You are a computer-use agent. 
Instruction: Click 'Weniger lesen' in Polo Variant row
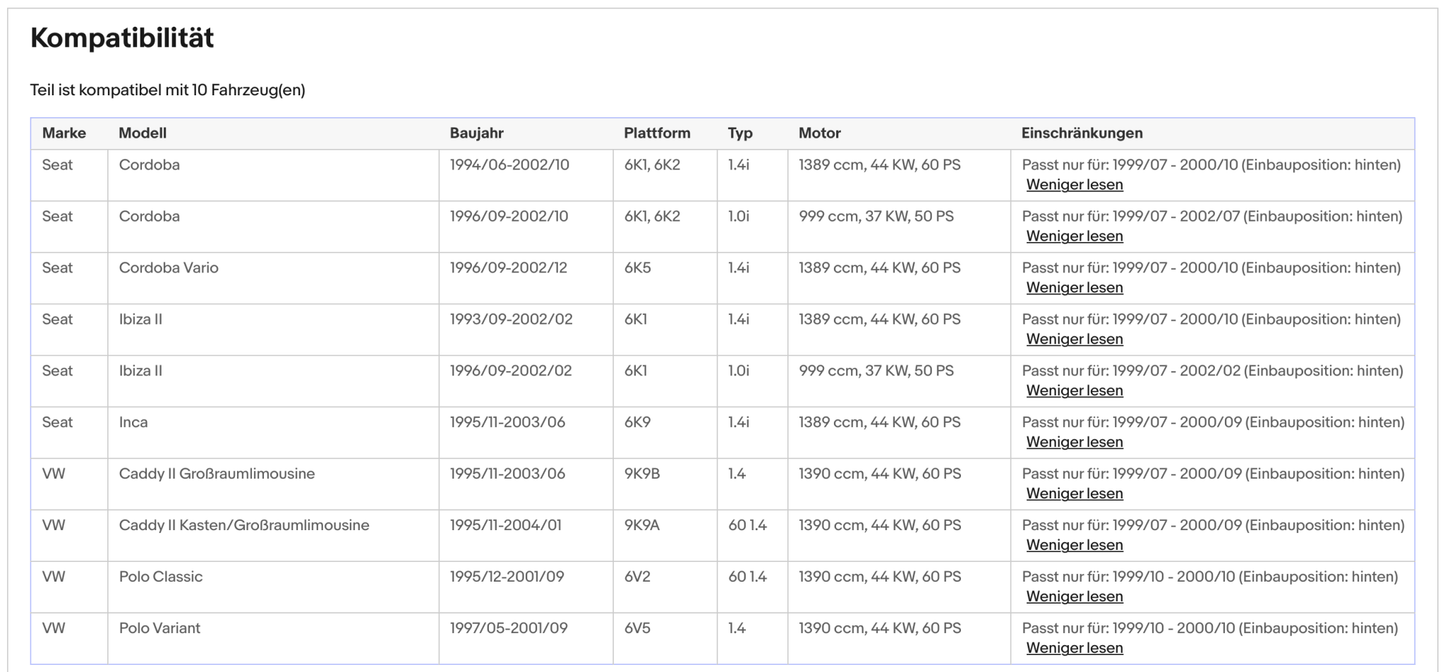[1074, 648]
